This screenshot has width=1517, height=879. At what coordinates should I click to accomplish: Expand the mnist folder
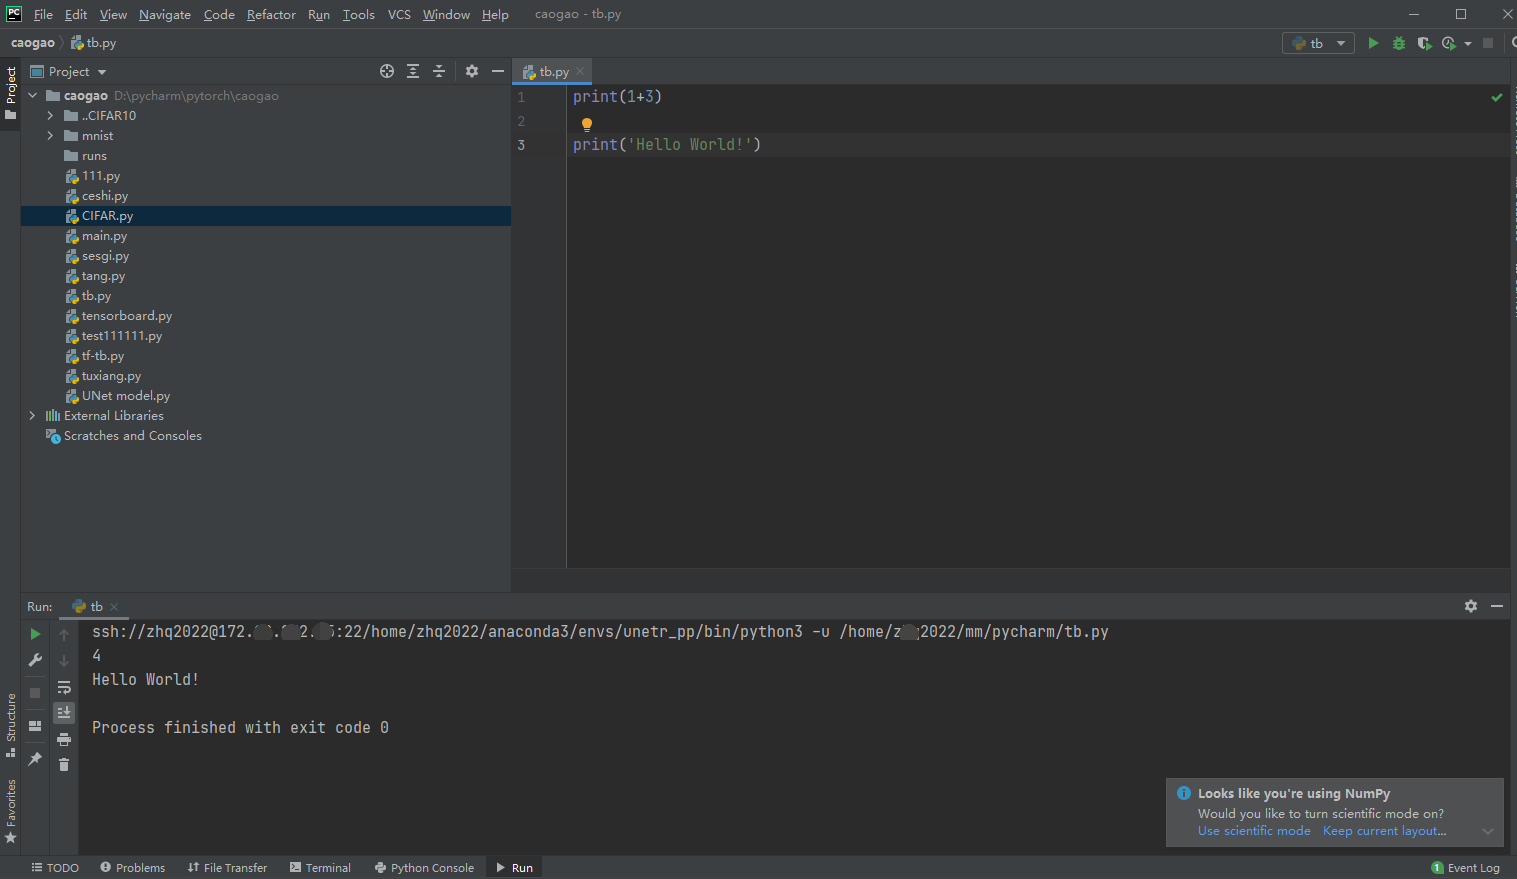[50, 136]
